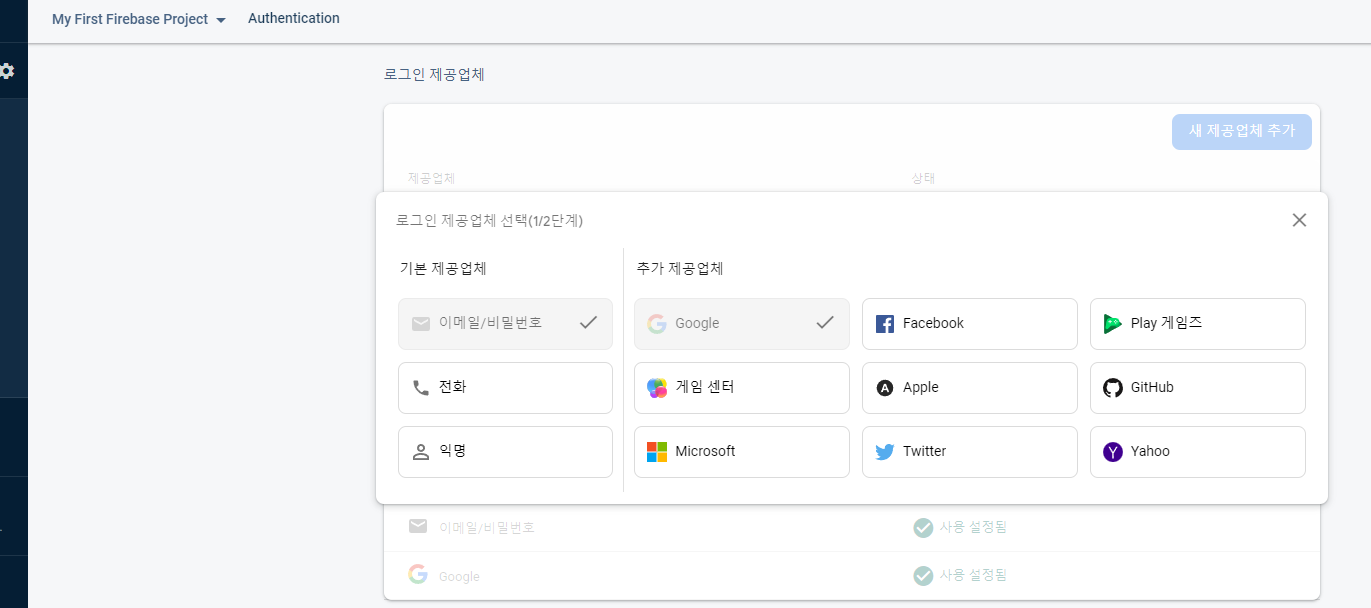Click checkmark on 이메일/비밀번호 option
1371x608 pixels.
click(589, 323)
